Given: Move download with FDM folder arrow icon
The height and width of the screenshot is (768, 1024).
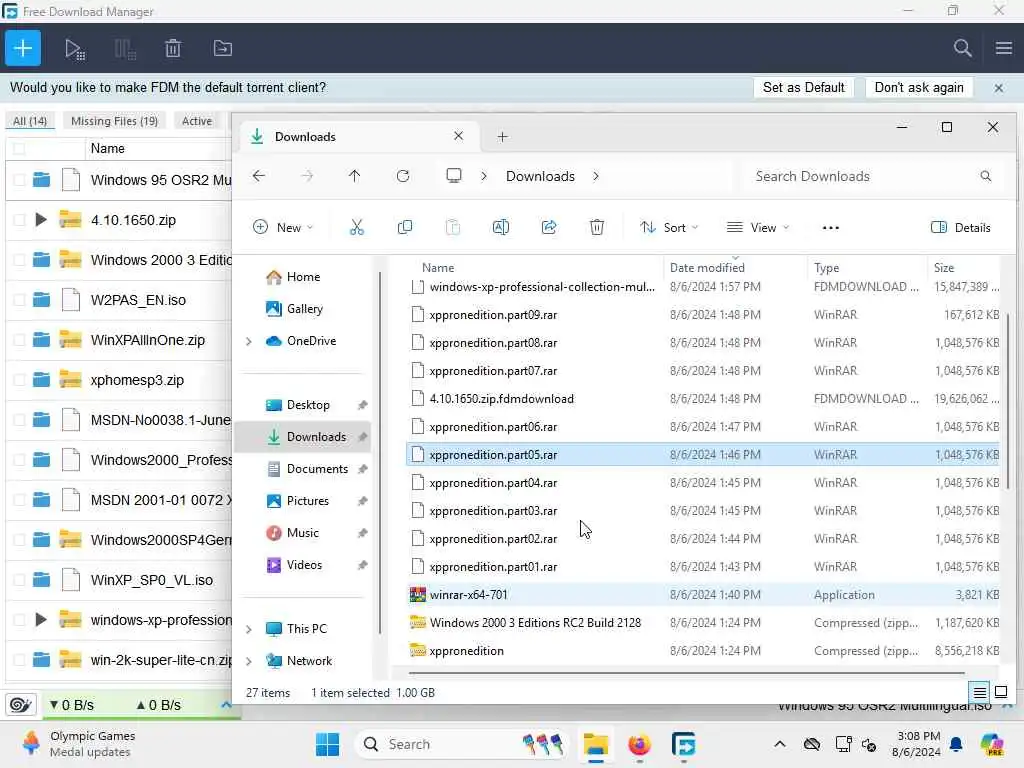Looking at the screenshot, I should [x=223, y=48].
